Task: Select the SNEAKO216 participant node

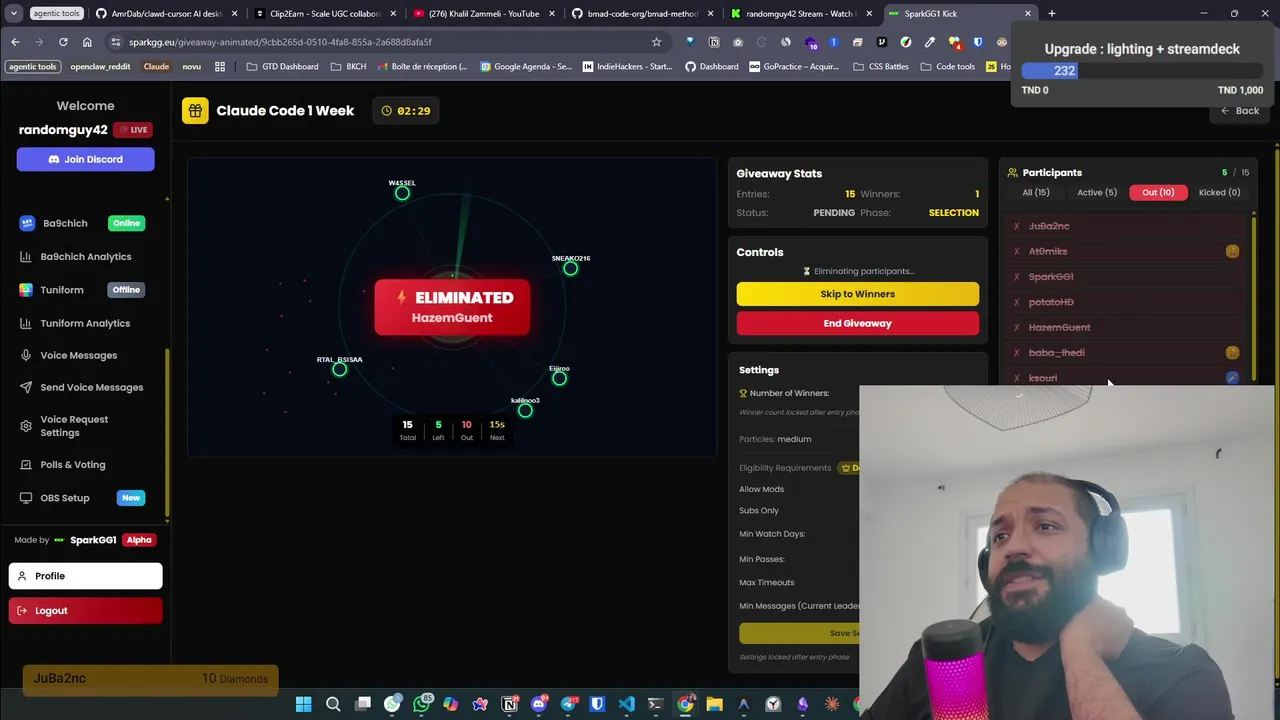Action: 570,268
